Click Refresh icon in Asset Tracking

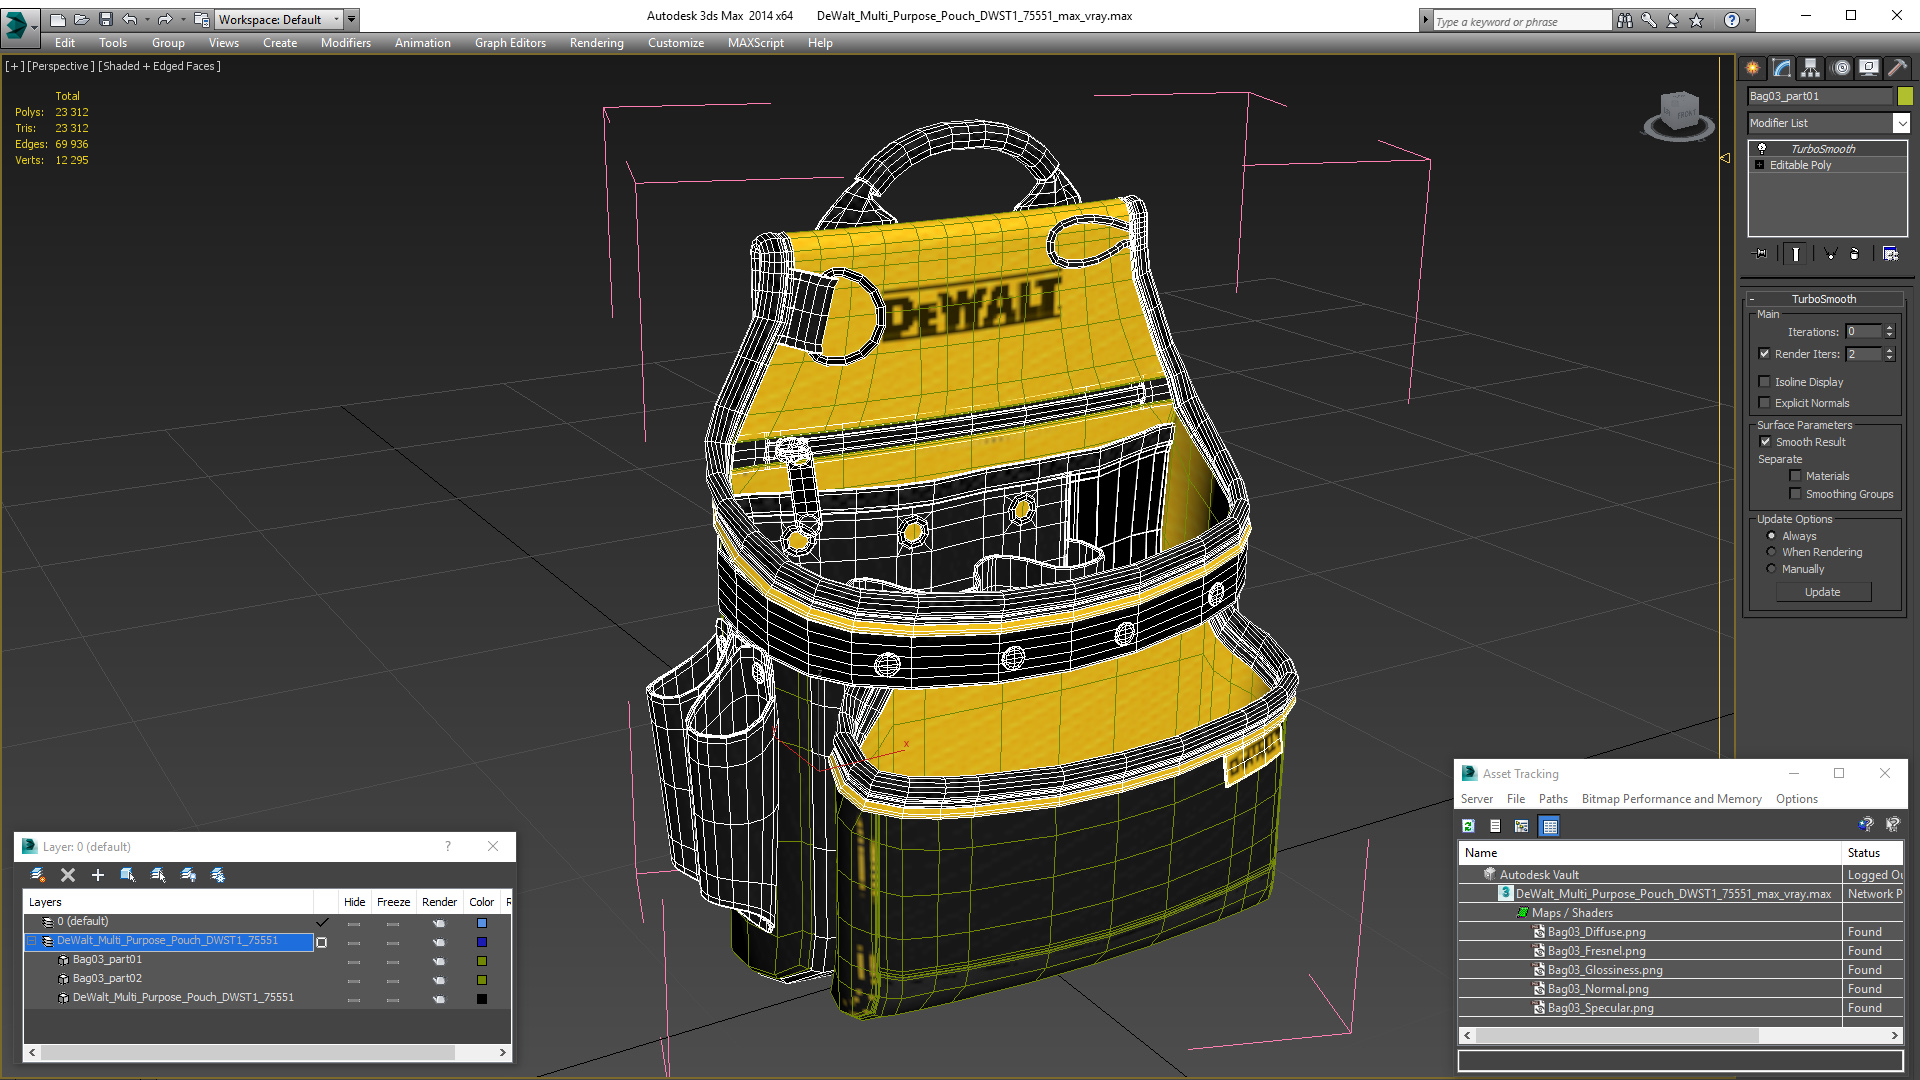pyautogui.click(x=1468, y=826)
